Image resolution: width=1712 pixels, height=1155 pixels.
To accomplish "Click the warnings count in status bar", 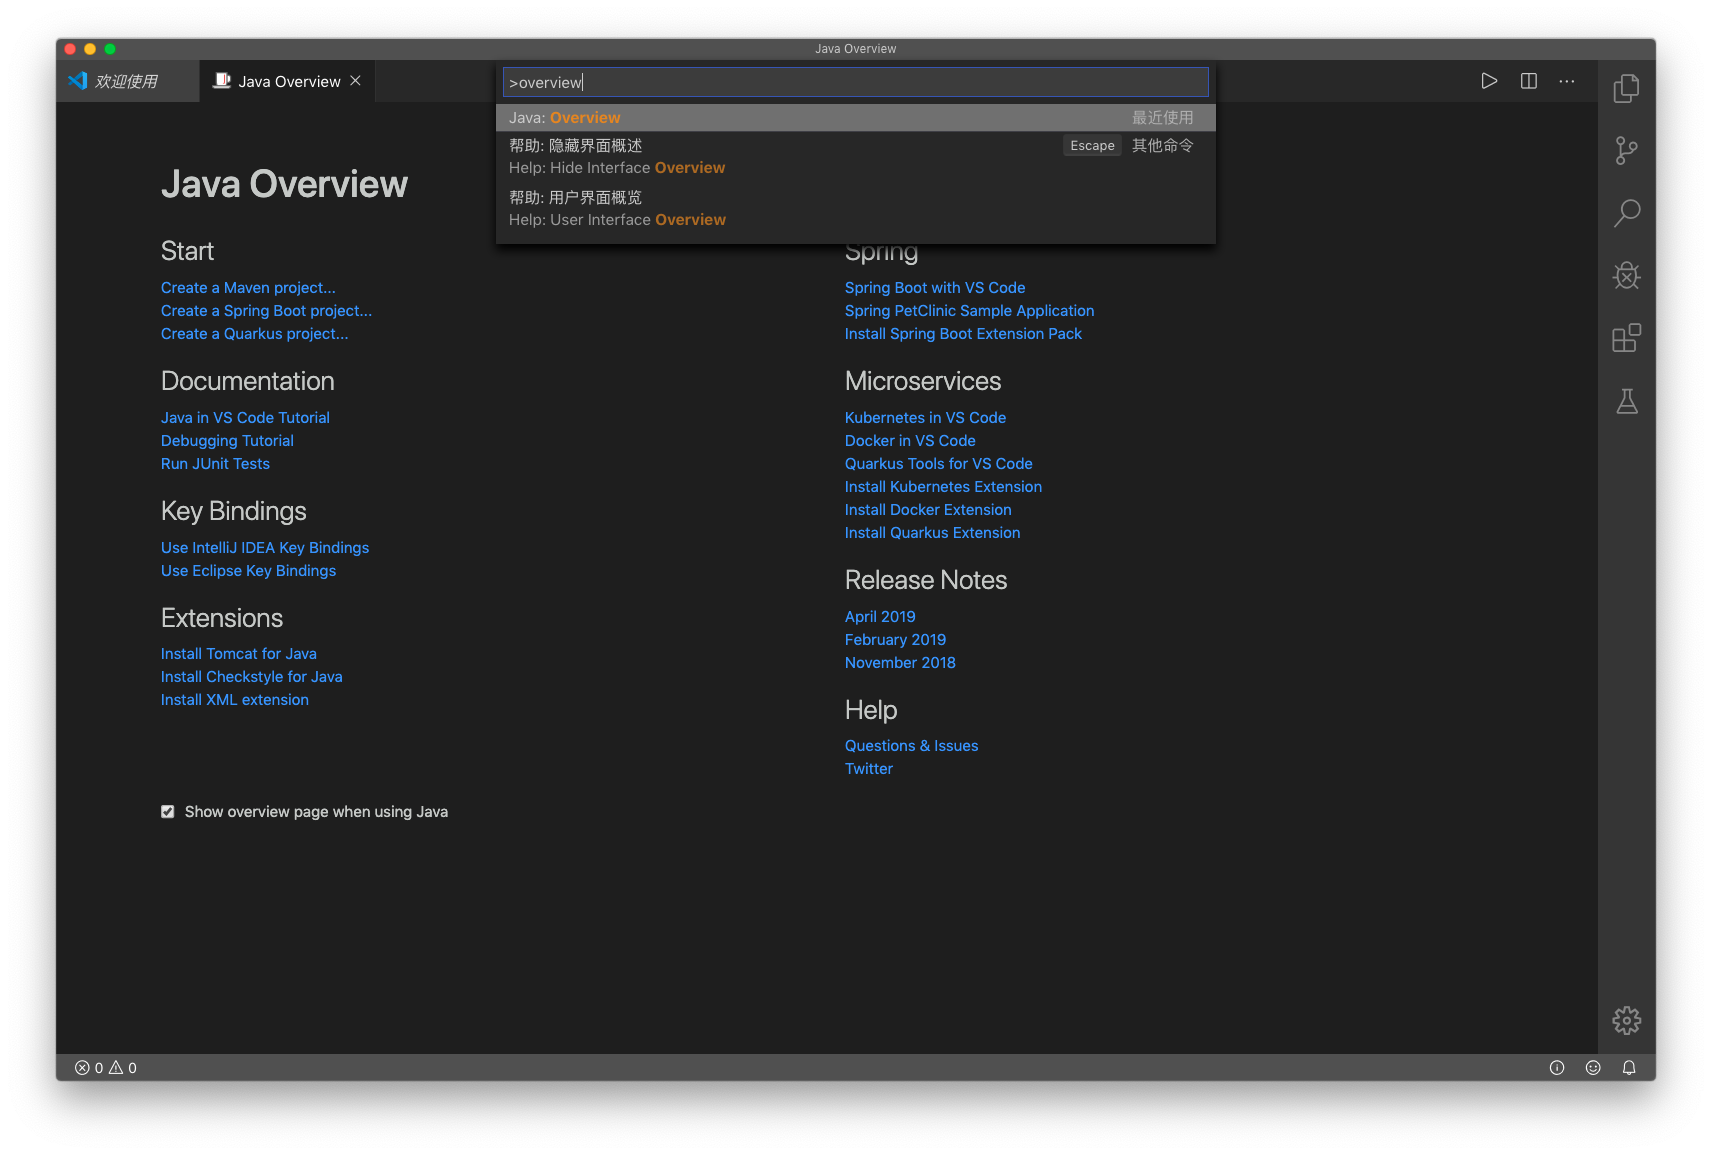I will pyautogui.click(x=123, y=1068).
